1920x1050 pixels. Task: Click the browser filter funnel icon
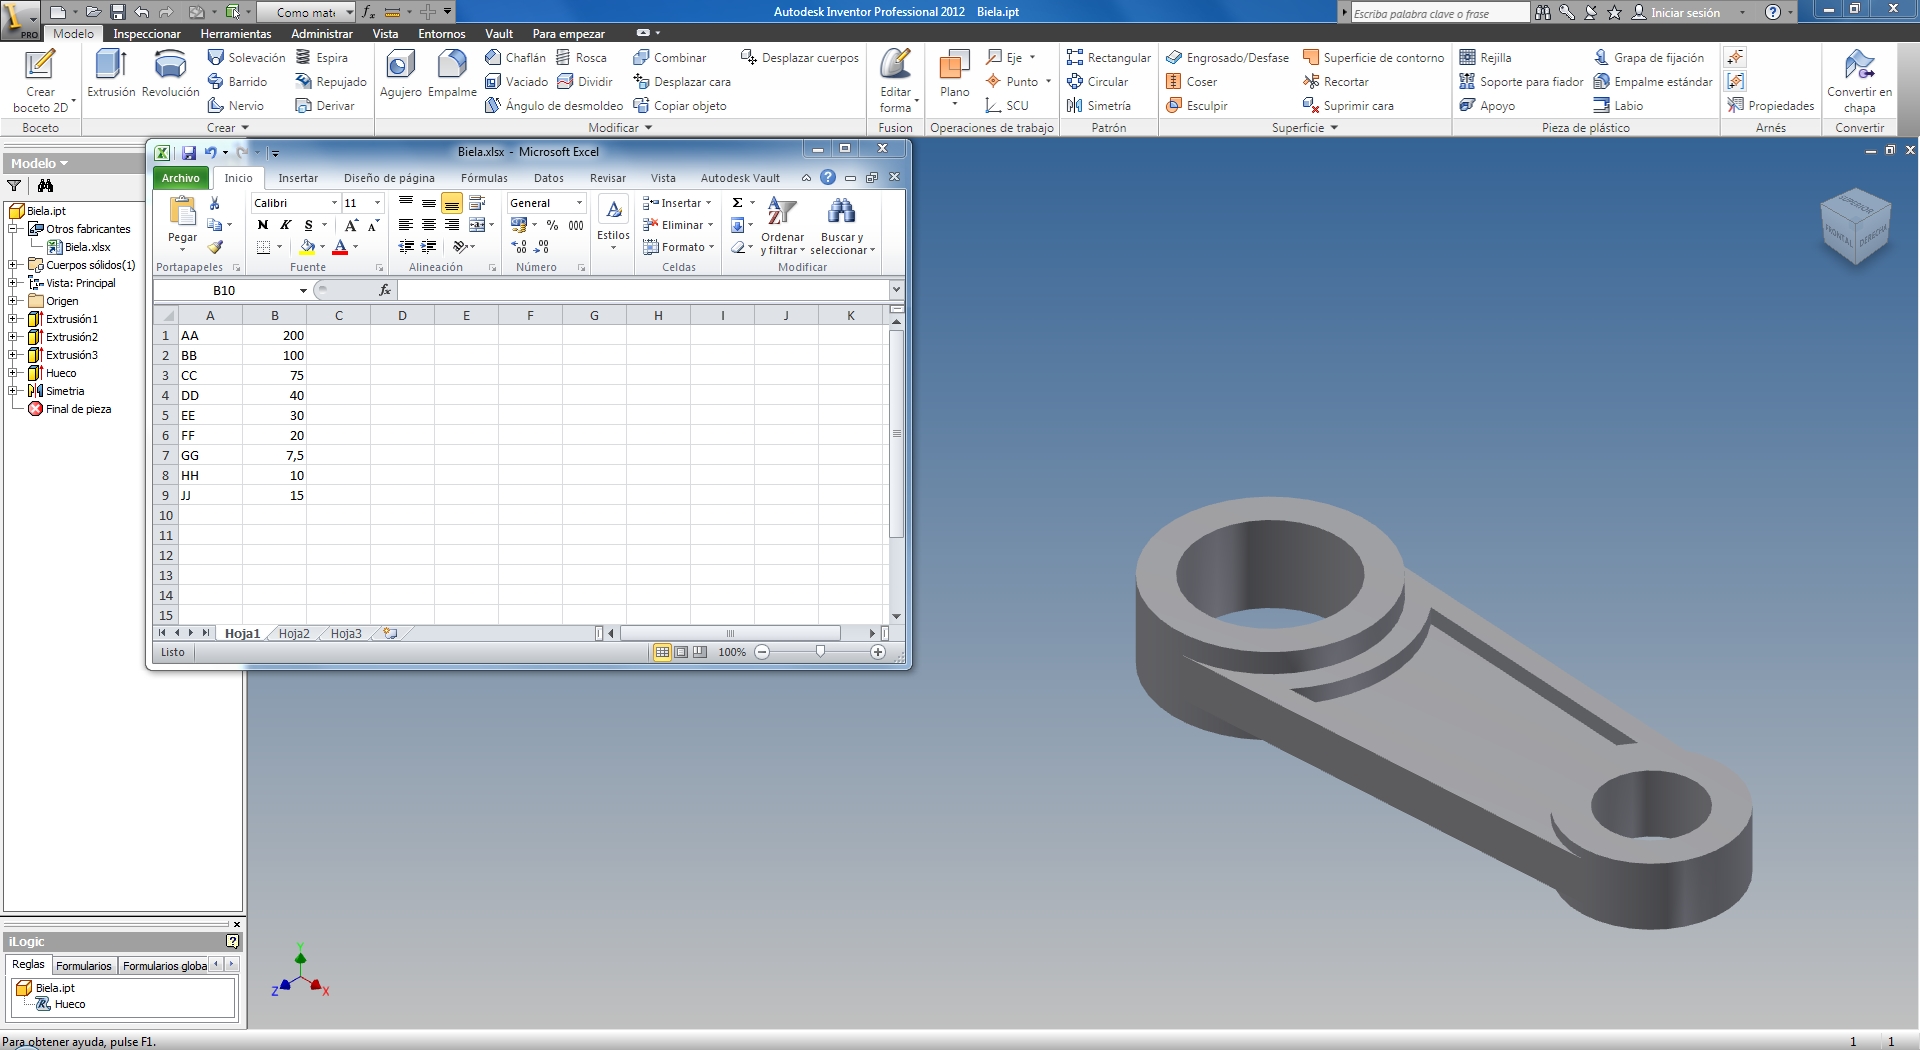(x=14, y=186)
